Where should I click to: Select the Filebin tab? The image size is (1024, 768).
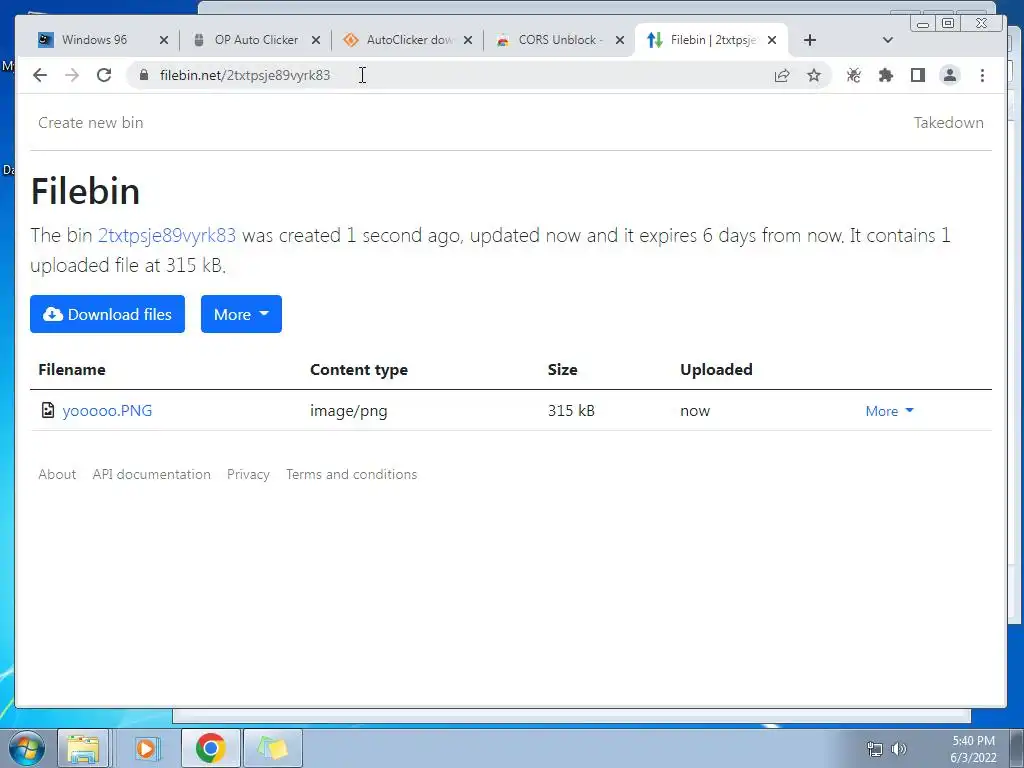pyautogui.click(x=711, y=40)
